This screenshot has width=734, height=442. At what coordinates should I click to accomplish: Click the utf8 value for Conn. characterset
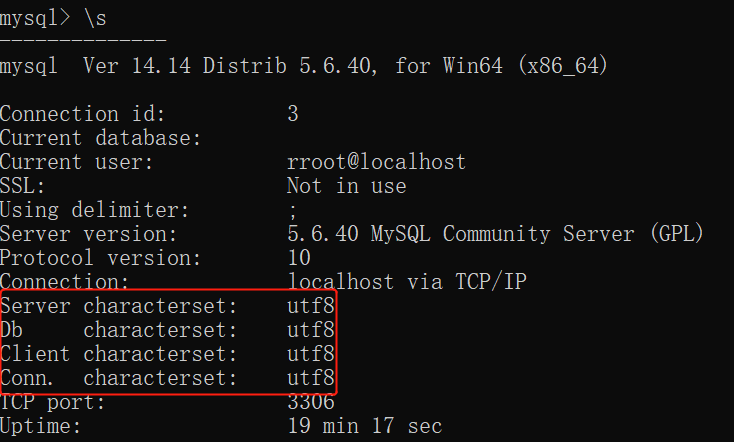[310, 378]
